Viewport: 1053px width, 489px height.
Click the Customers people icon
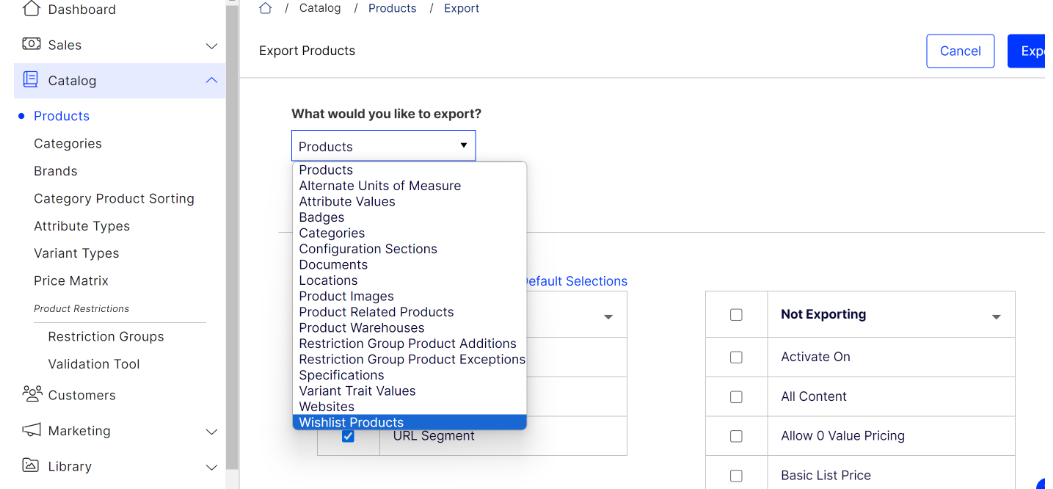(32, 394)
